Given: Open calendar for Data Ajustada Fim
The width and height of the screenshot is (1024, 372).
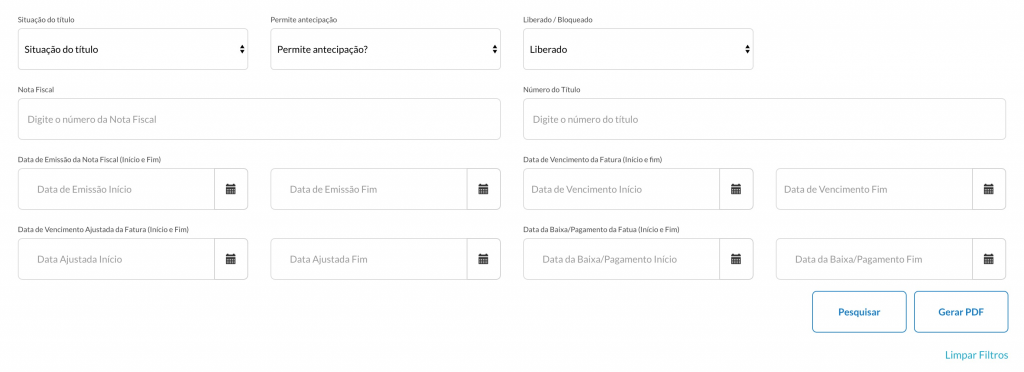Looking at the screenshot, I should (483, 259).
